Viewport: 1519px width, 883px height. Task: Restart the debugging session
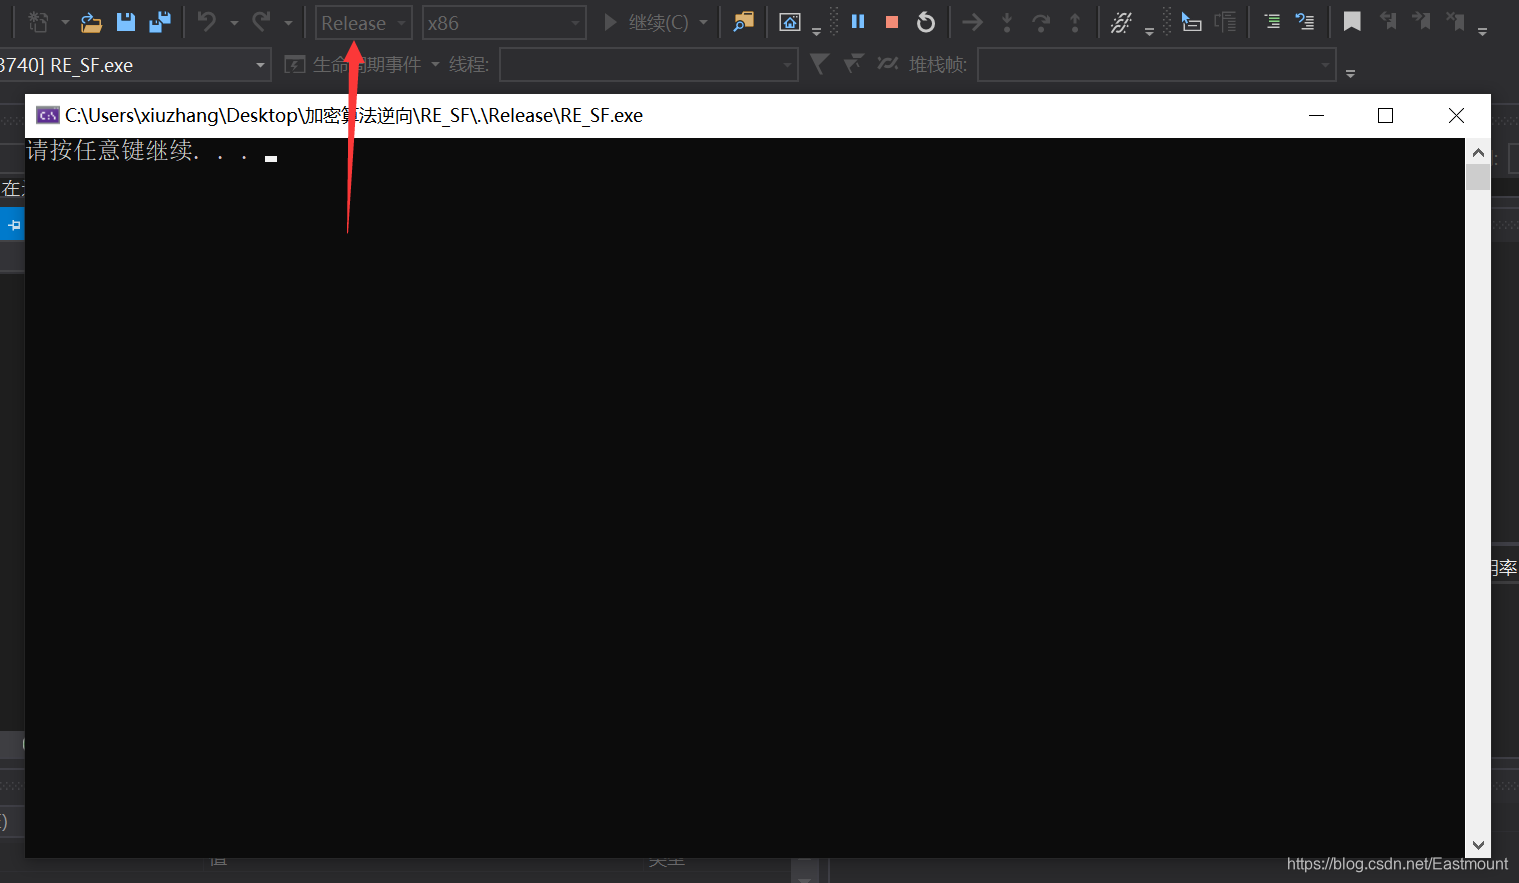point(926,22)
